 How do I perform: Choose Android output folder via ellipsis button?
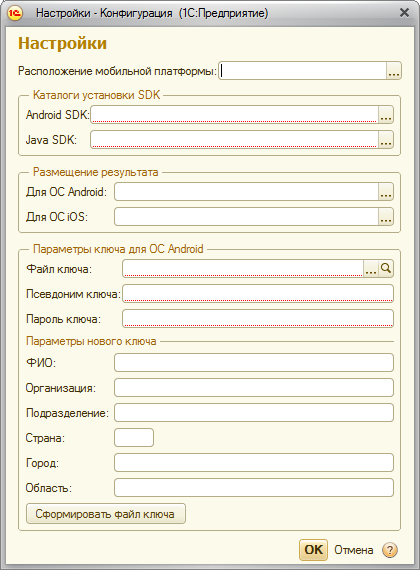pos(386,192)
